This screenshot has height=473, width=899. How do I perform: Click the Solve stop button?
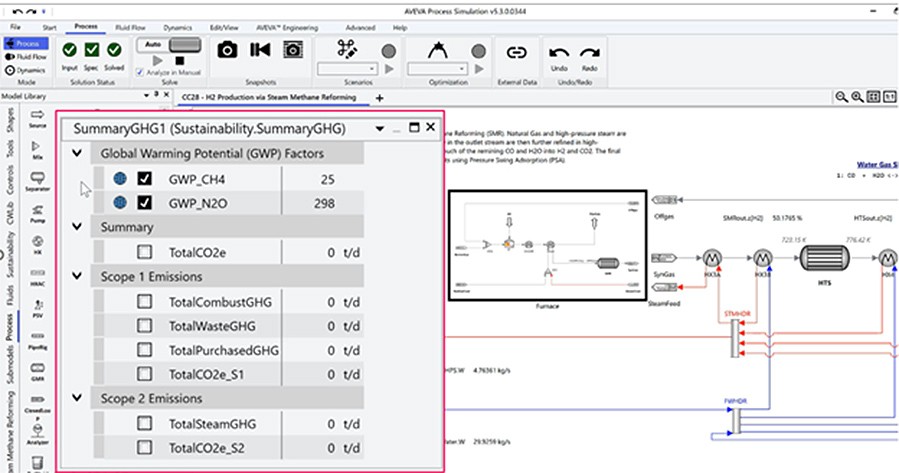click(x=179, y=60)
